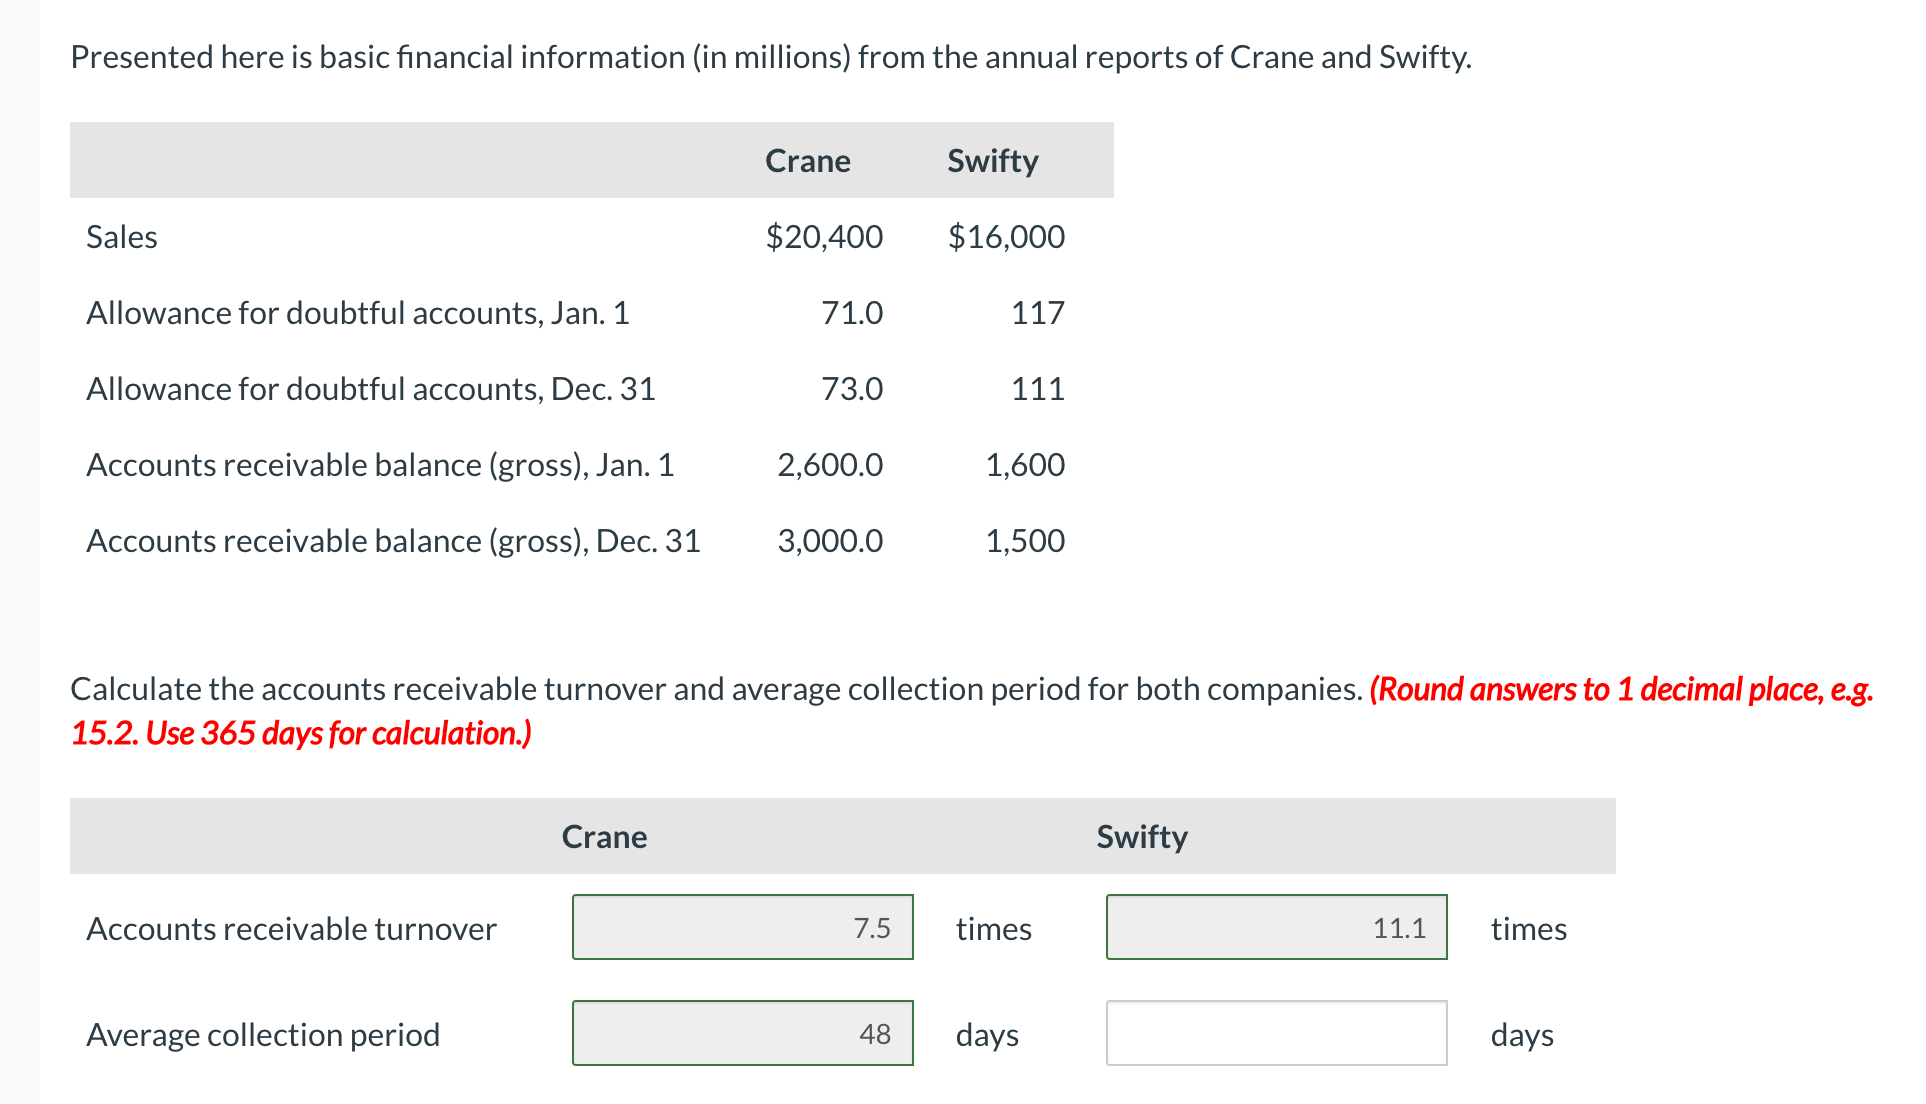Select the Allowance for doubtful accounts, Jan. 1 row label
The width and height of the screenshot is (1926, 1104).
(x=355, y=312)
